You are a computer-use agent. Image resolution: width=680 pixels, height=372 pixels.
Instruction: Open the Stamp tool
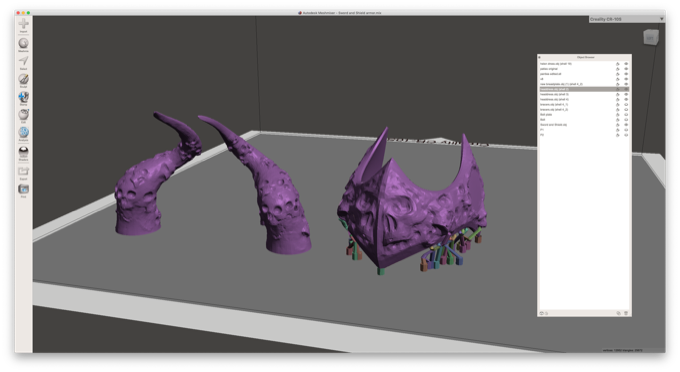point(23,98)
